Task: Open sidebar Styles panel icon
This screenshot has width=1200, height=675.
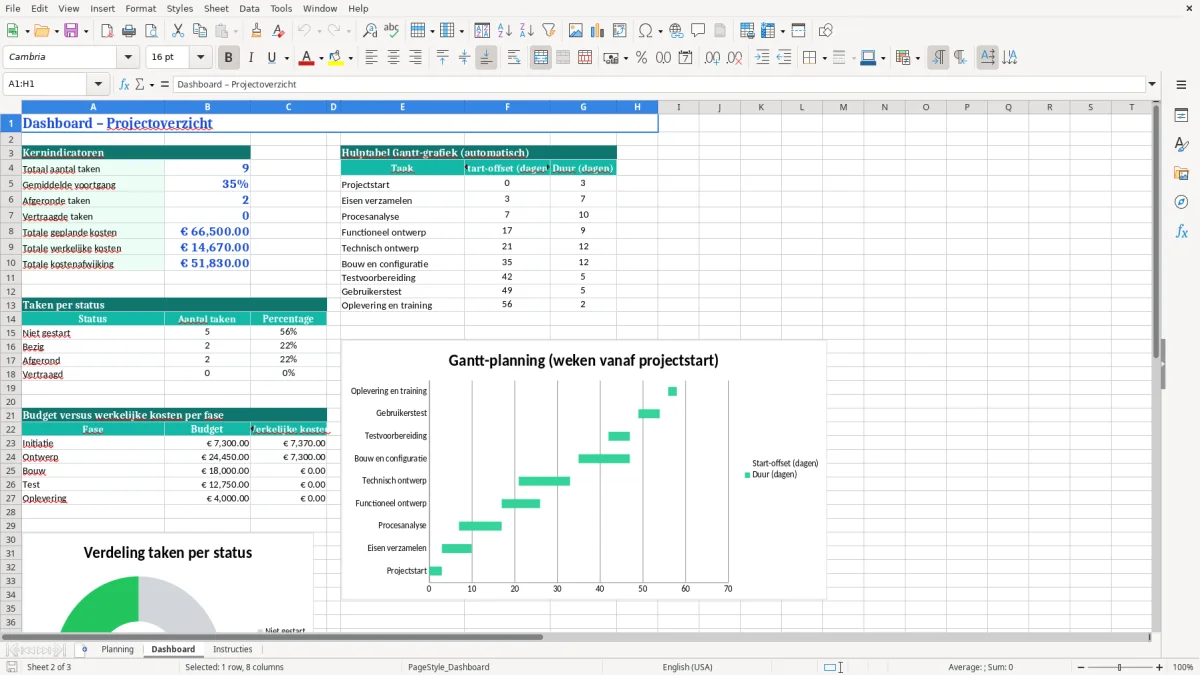Action: [1181, 145]
